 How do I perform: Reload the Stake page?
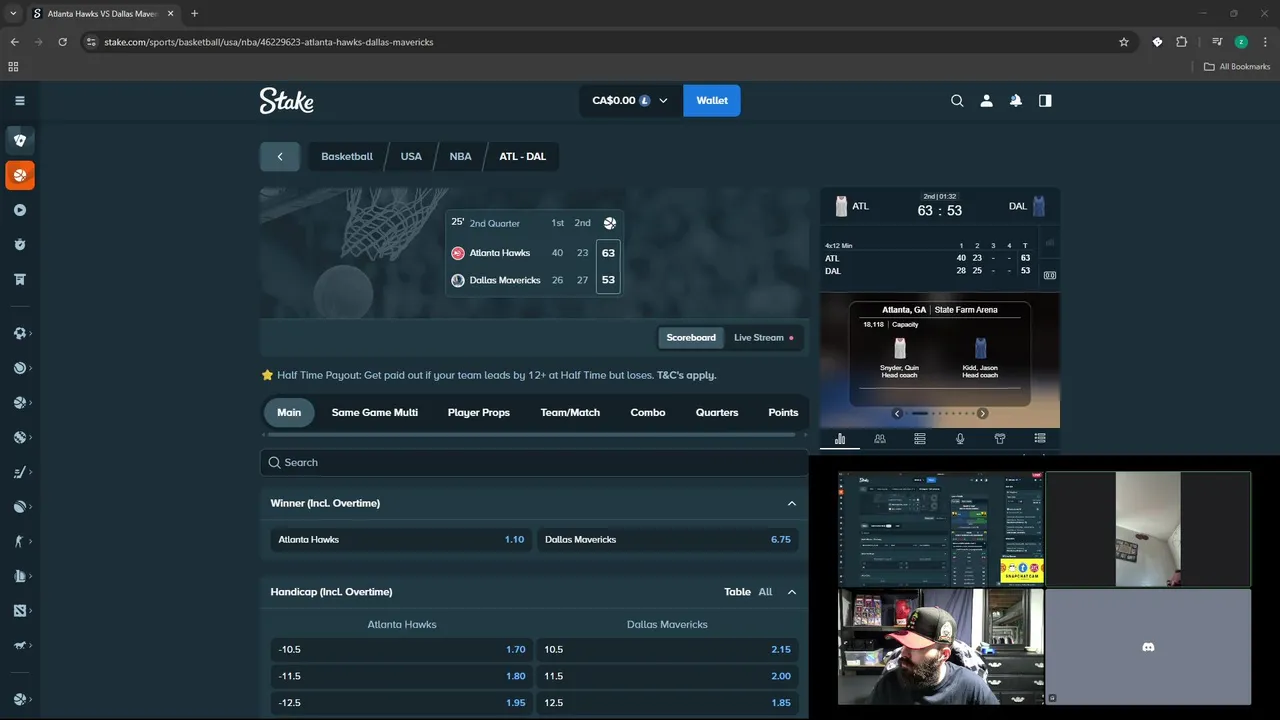[62, 42]
